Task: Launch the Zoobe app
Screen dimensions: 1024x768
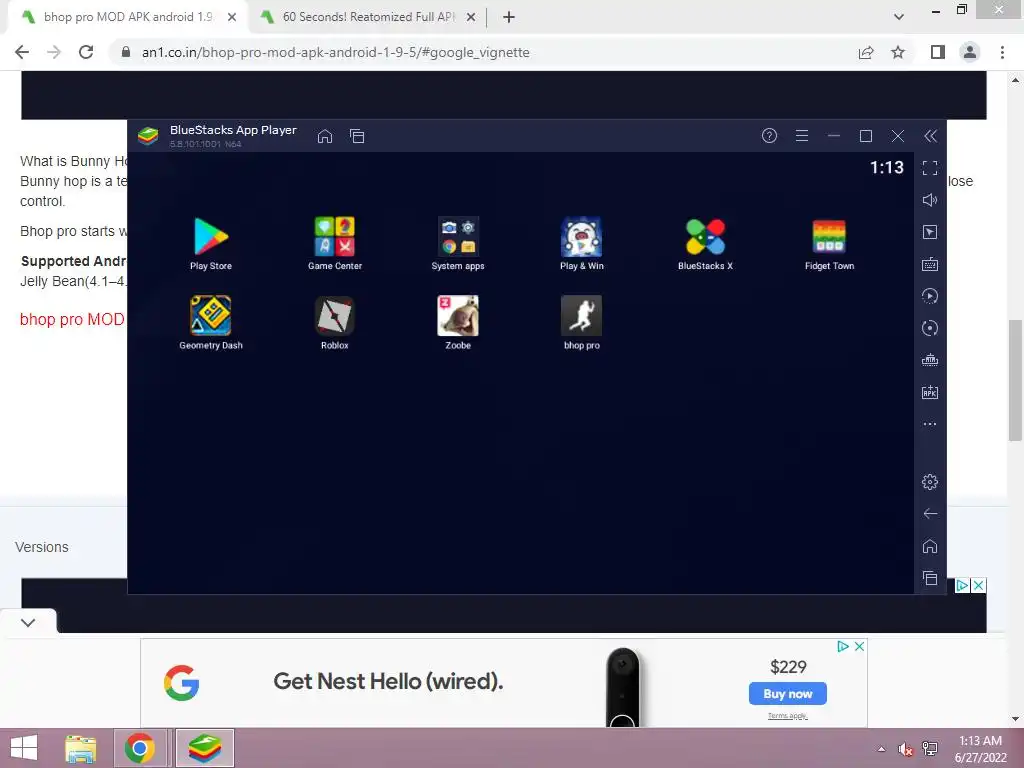Action: [x=458, y=323]
